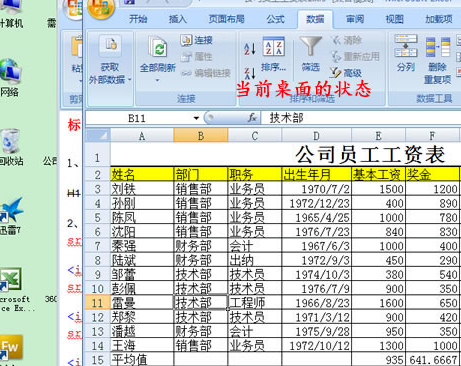The image size is (461, 366).
Task: Click the date cell 1972/12/23
Action: tap(317, 203)
